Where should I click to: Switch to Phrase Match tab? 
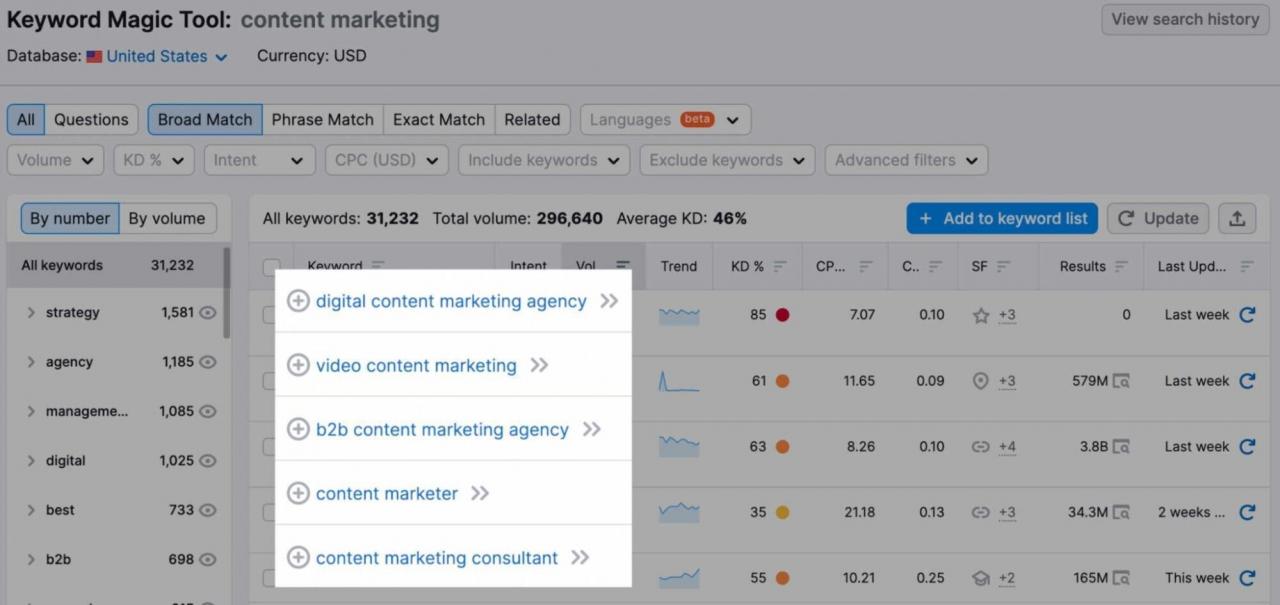pos(322,120)
